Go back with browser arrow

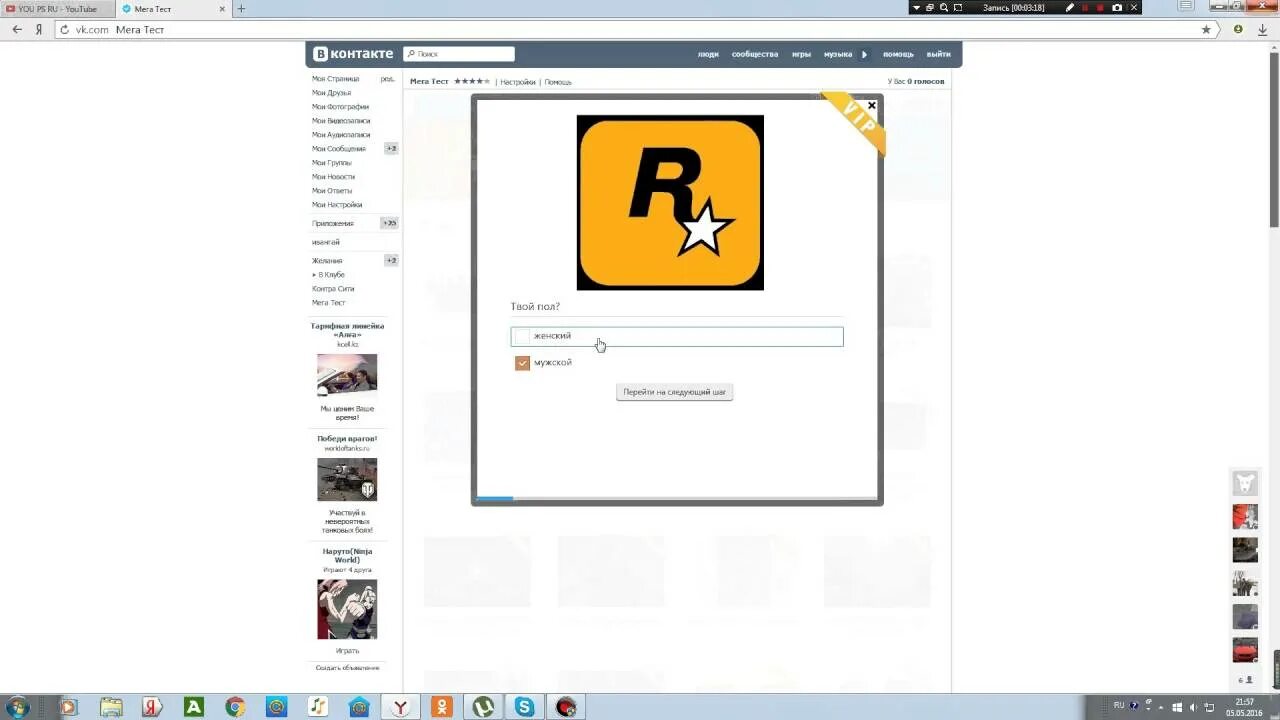(17, 30)
